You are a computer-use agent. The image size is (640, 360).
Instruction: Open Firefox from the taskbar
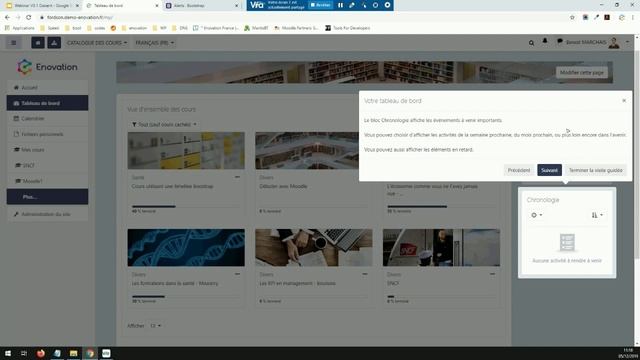(40, 353)
